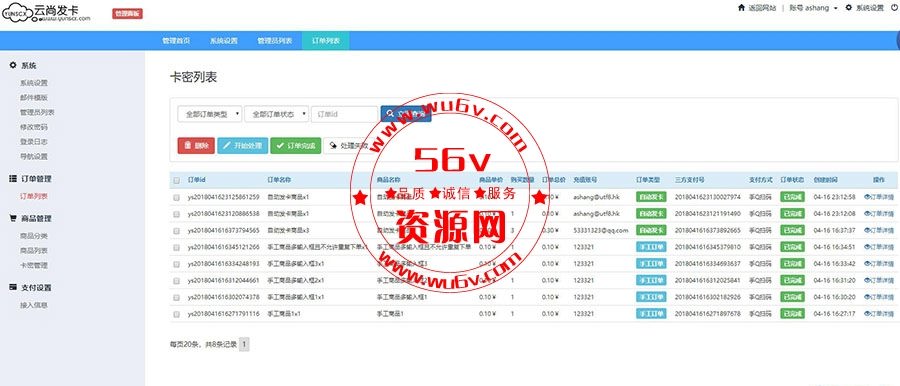Screen dimensions: 900x386
Task: Click the home icon beside 返回网站
Action: tap(742, 8)
